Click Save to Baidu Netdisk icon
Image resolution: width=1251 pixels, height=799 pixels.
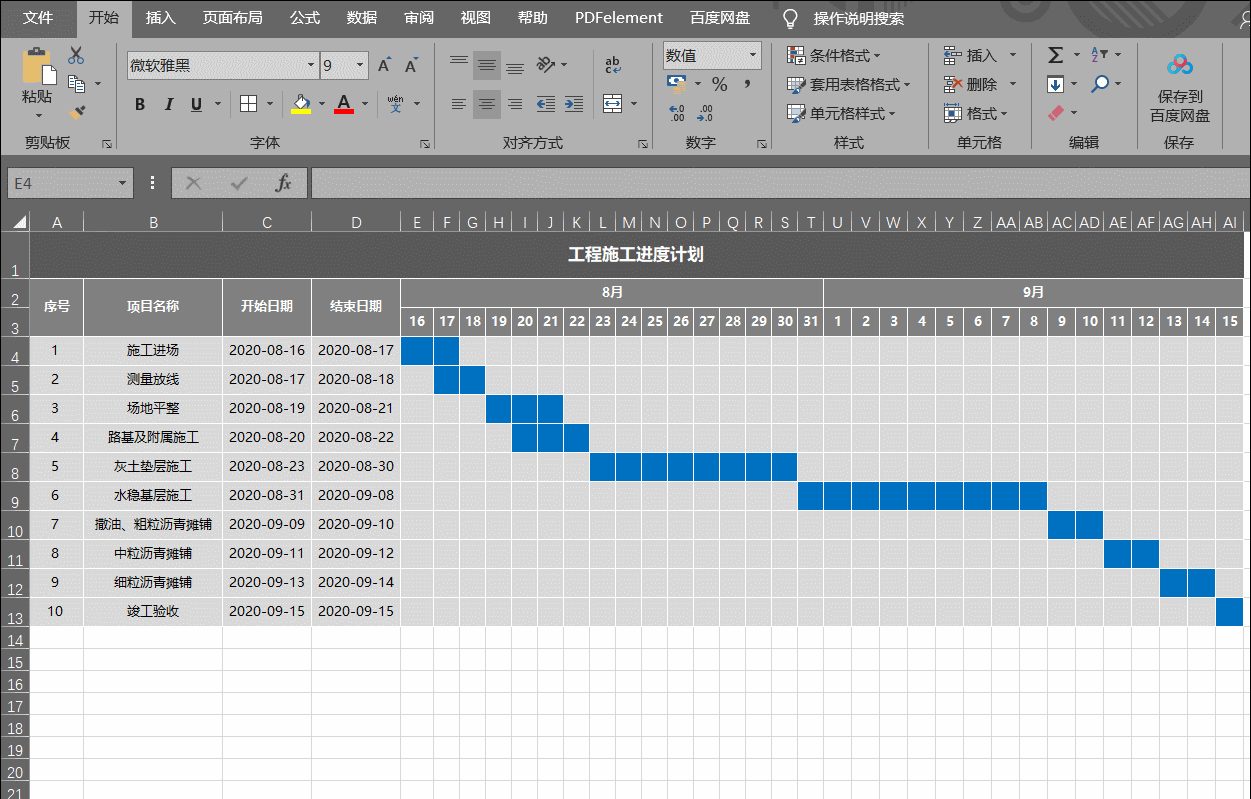pyautogui.click(x=1180, y=65)
